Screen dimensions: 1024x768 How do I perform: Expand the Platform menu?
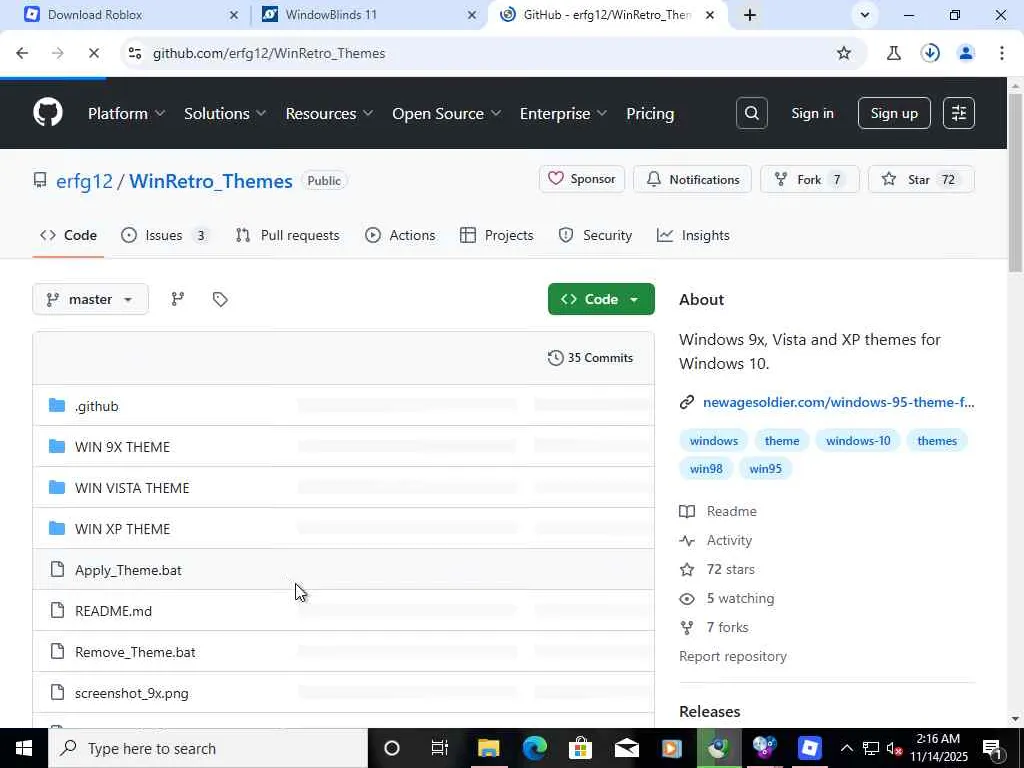[x=126, y=114]
